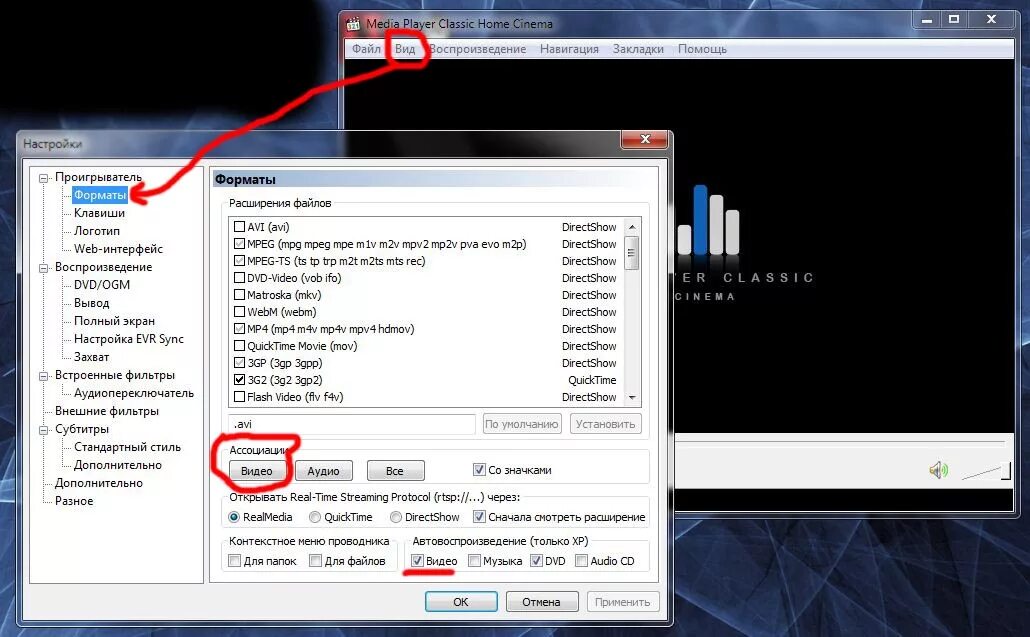Toggle the 3GP (3gp 3gpp) checkbox

pos(239,362)
